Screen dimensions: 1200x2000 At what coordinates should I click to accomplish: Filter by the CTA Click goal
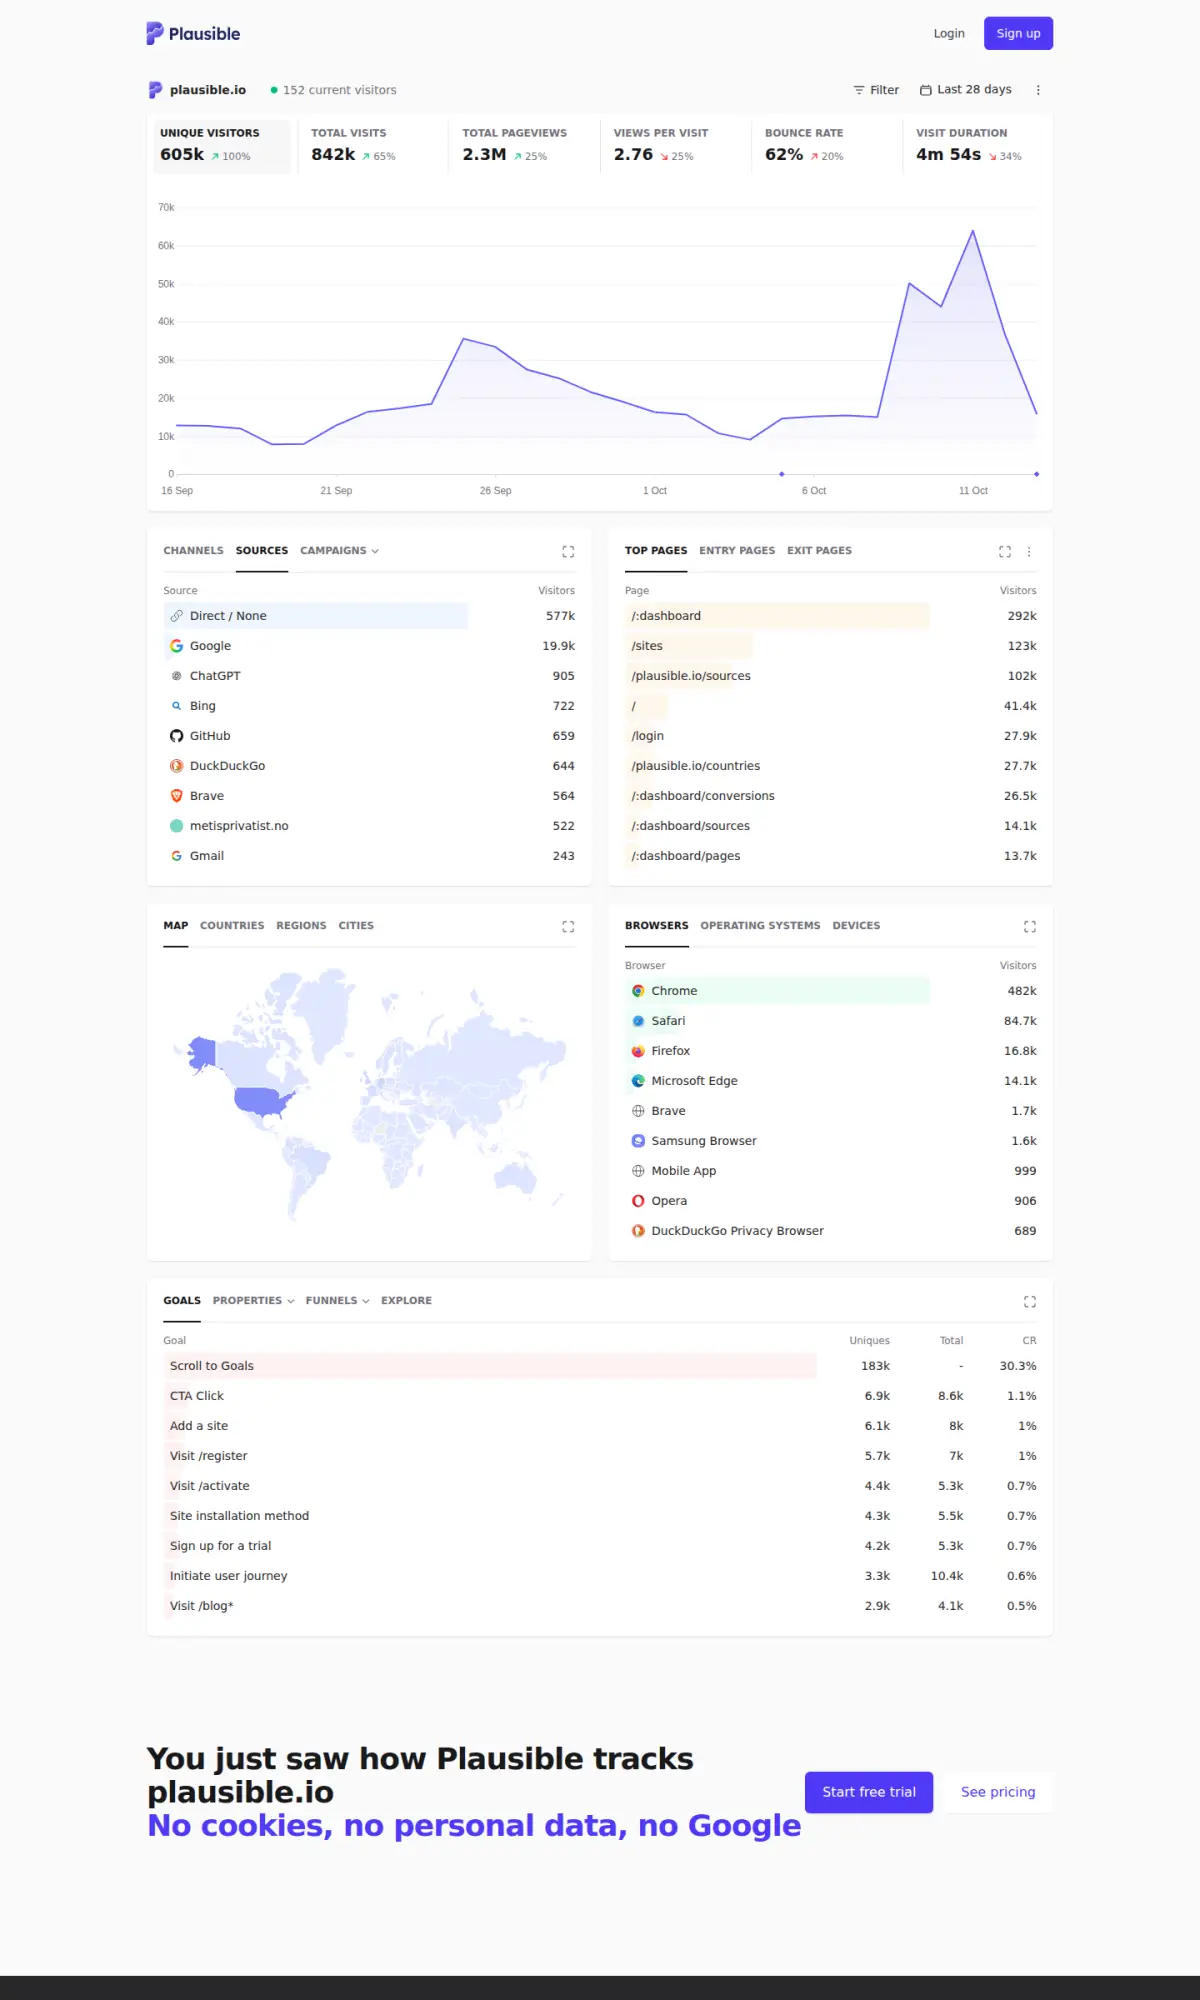coord(600,1396)
